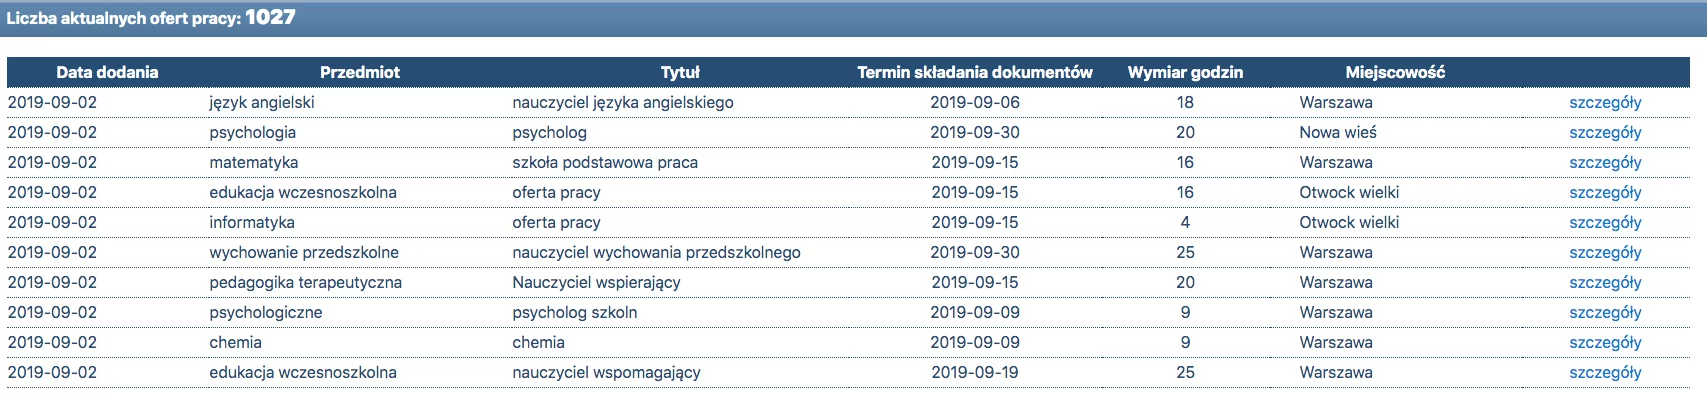
Task: Click the Wymiar godzin column header
Action: [x=1185, y=72]
